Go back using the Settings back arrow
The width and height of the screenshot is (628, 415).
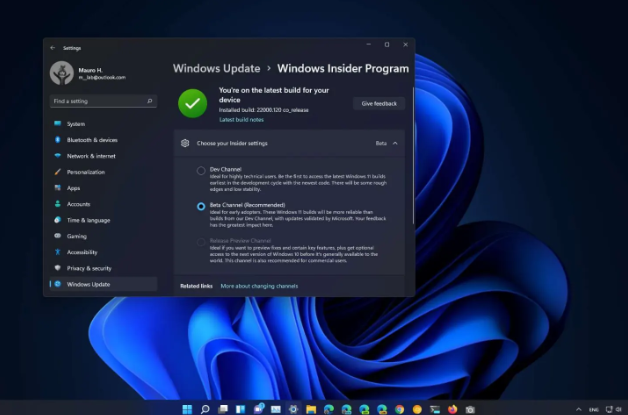pos(52,48)
